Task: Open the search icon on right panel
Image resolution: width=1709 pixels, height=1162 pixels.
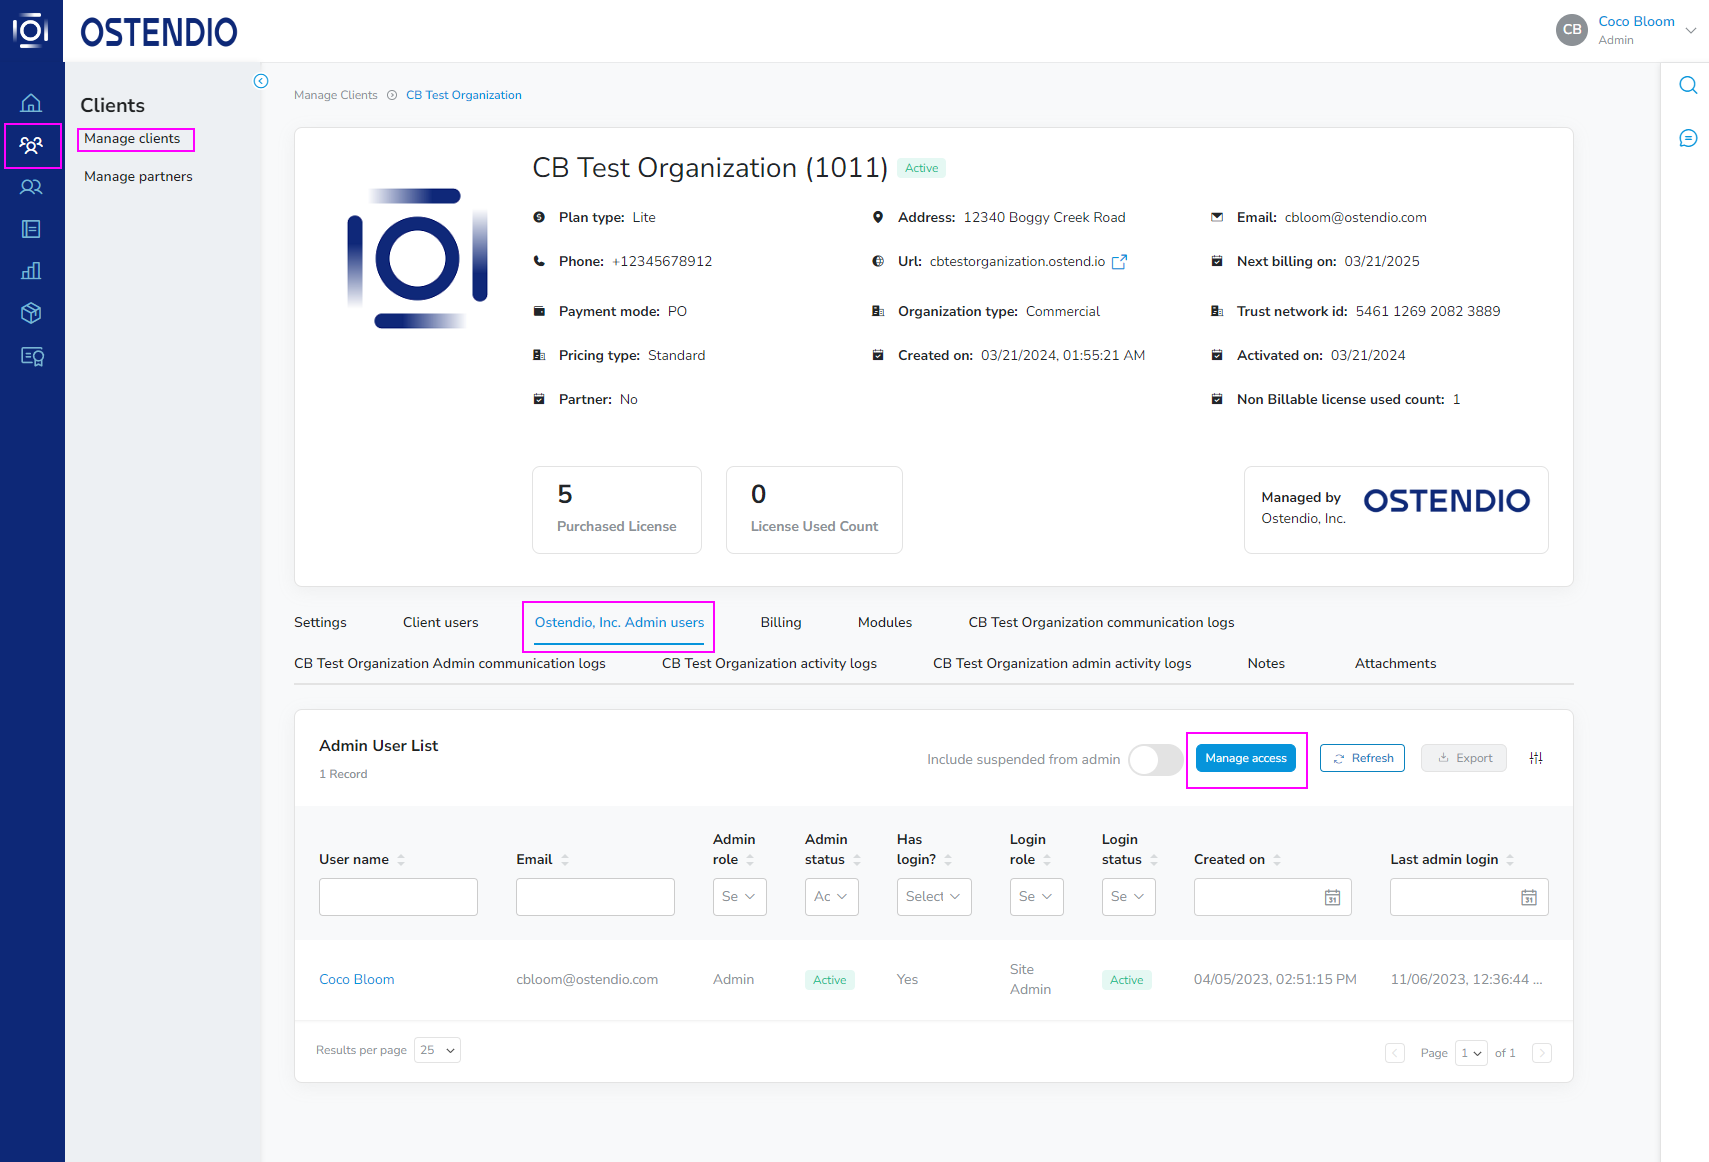Action: [1688, 85]
